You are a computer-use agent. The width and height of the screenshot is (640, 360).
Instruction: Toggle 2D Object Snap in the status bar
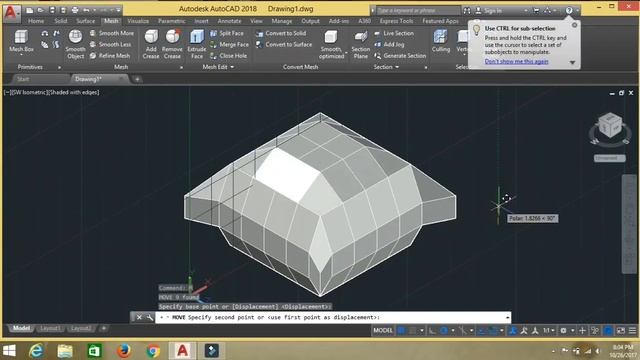tap(493, 330)
